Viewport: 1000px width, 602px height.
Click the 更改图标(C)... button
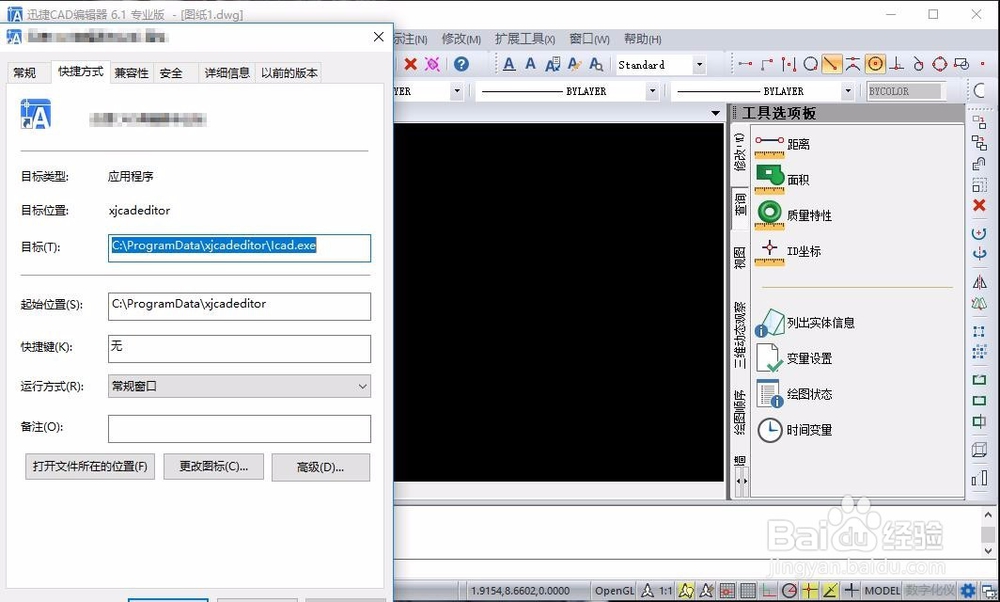point(214,466)
